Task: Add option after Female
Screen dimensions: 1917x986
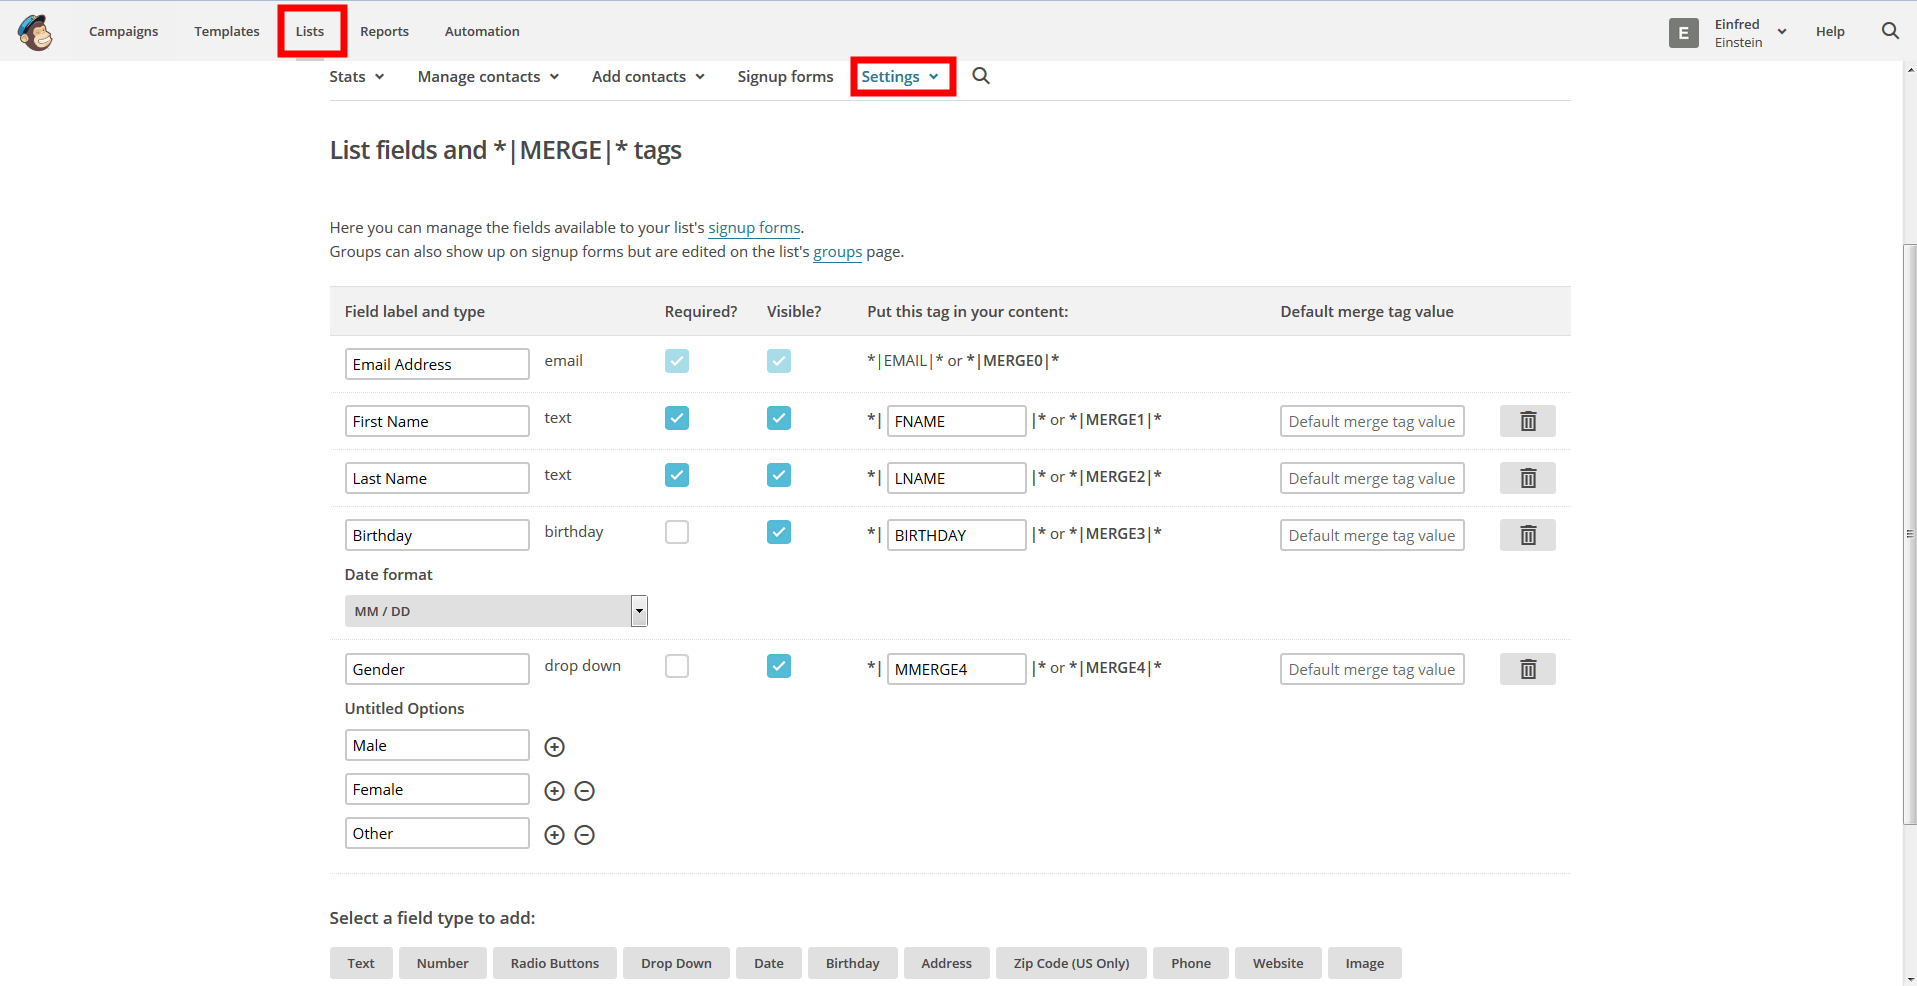Action: pos(555,791)
